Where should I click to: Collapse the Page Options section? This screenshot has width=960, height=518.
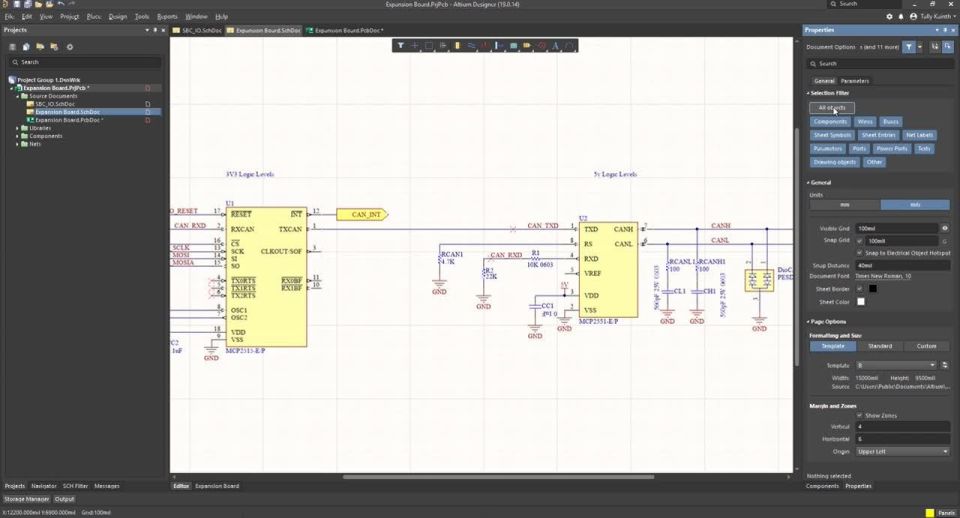[x=808, y=321]
